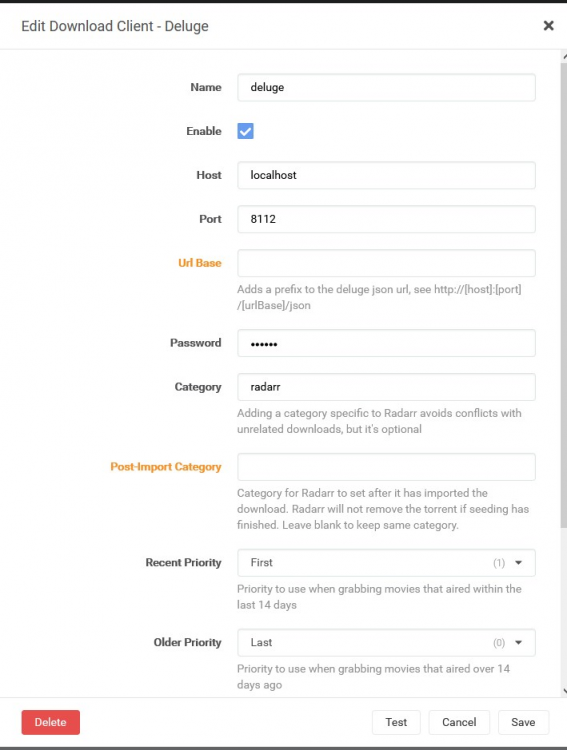The height and width of the screenshot is (750, 567).
Task: Click the Category field with radarr
Action: 386,387
